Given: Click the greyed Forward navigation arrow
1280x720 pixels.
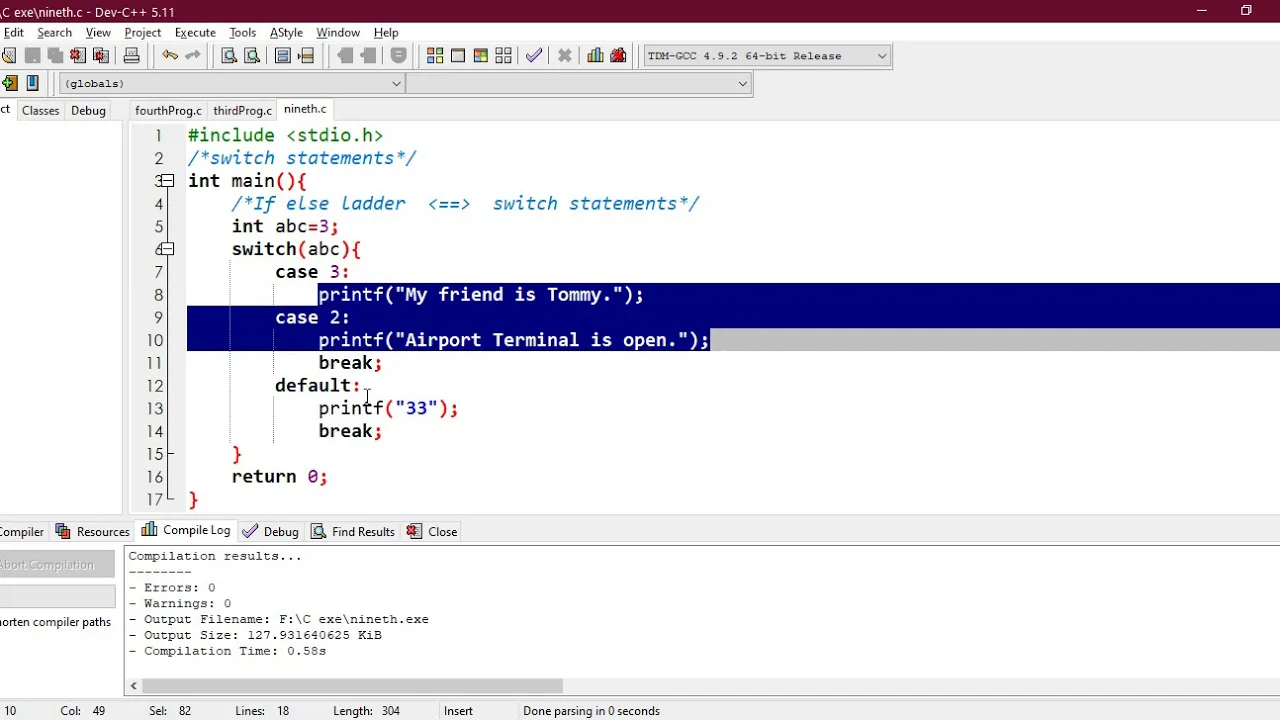Looking at the screenshot, I should pos(368,56).
